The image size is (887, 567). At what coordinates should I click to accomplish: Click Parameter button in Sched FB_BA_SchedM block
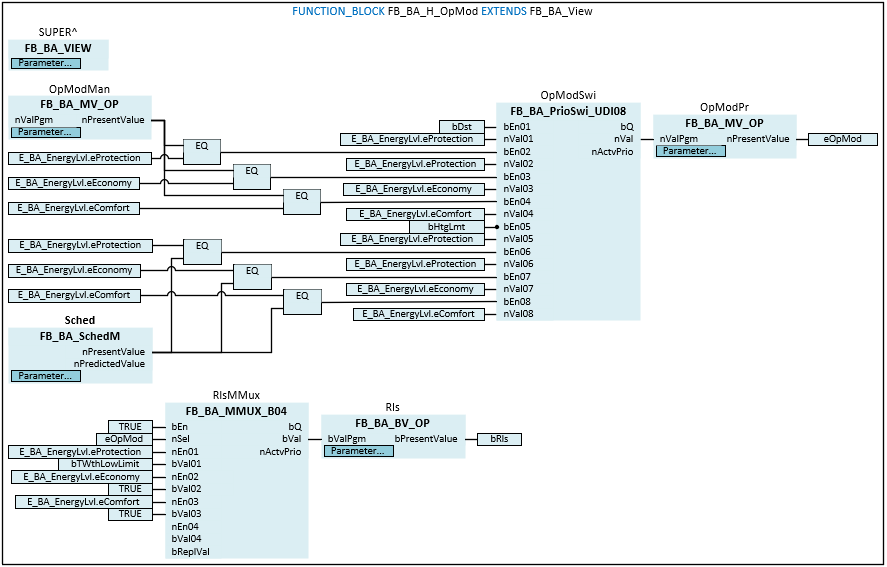[x=46, y=376]
